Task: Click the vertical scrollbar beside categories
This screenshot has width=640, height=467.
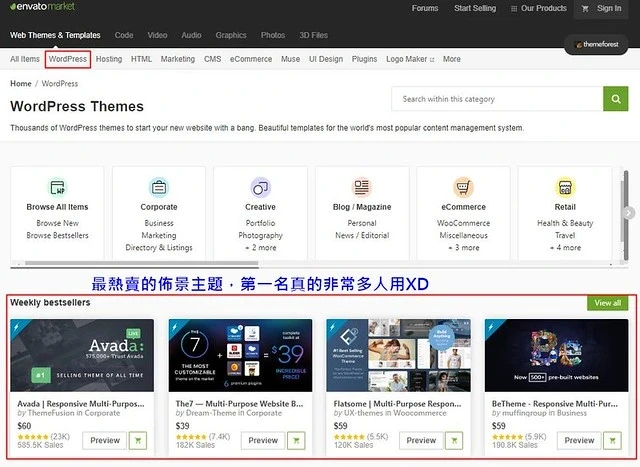Action: pyautogui.click(x=626, y=215)
